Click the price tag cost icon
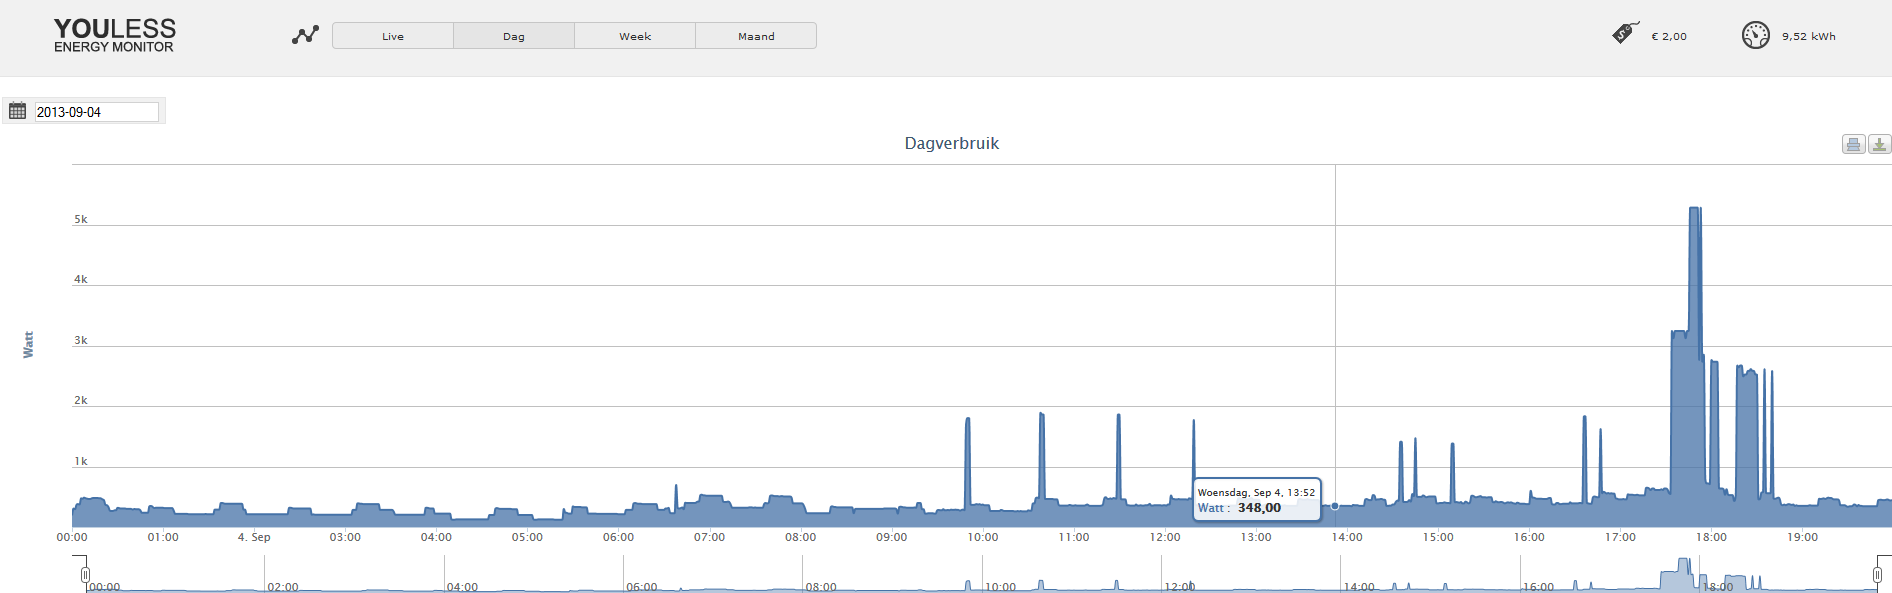Screen dimensions: 1892x593 pyautogui.click(x=1625, y=34)
